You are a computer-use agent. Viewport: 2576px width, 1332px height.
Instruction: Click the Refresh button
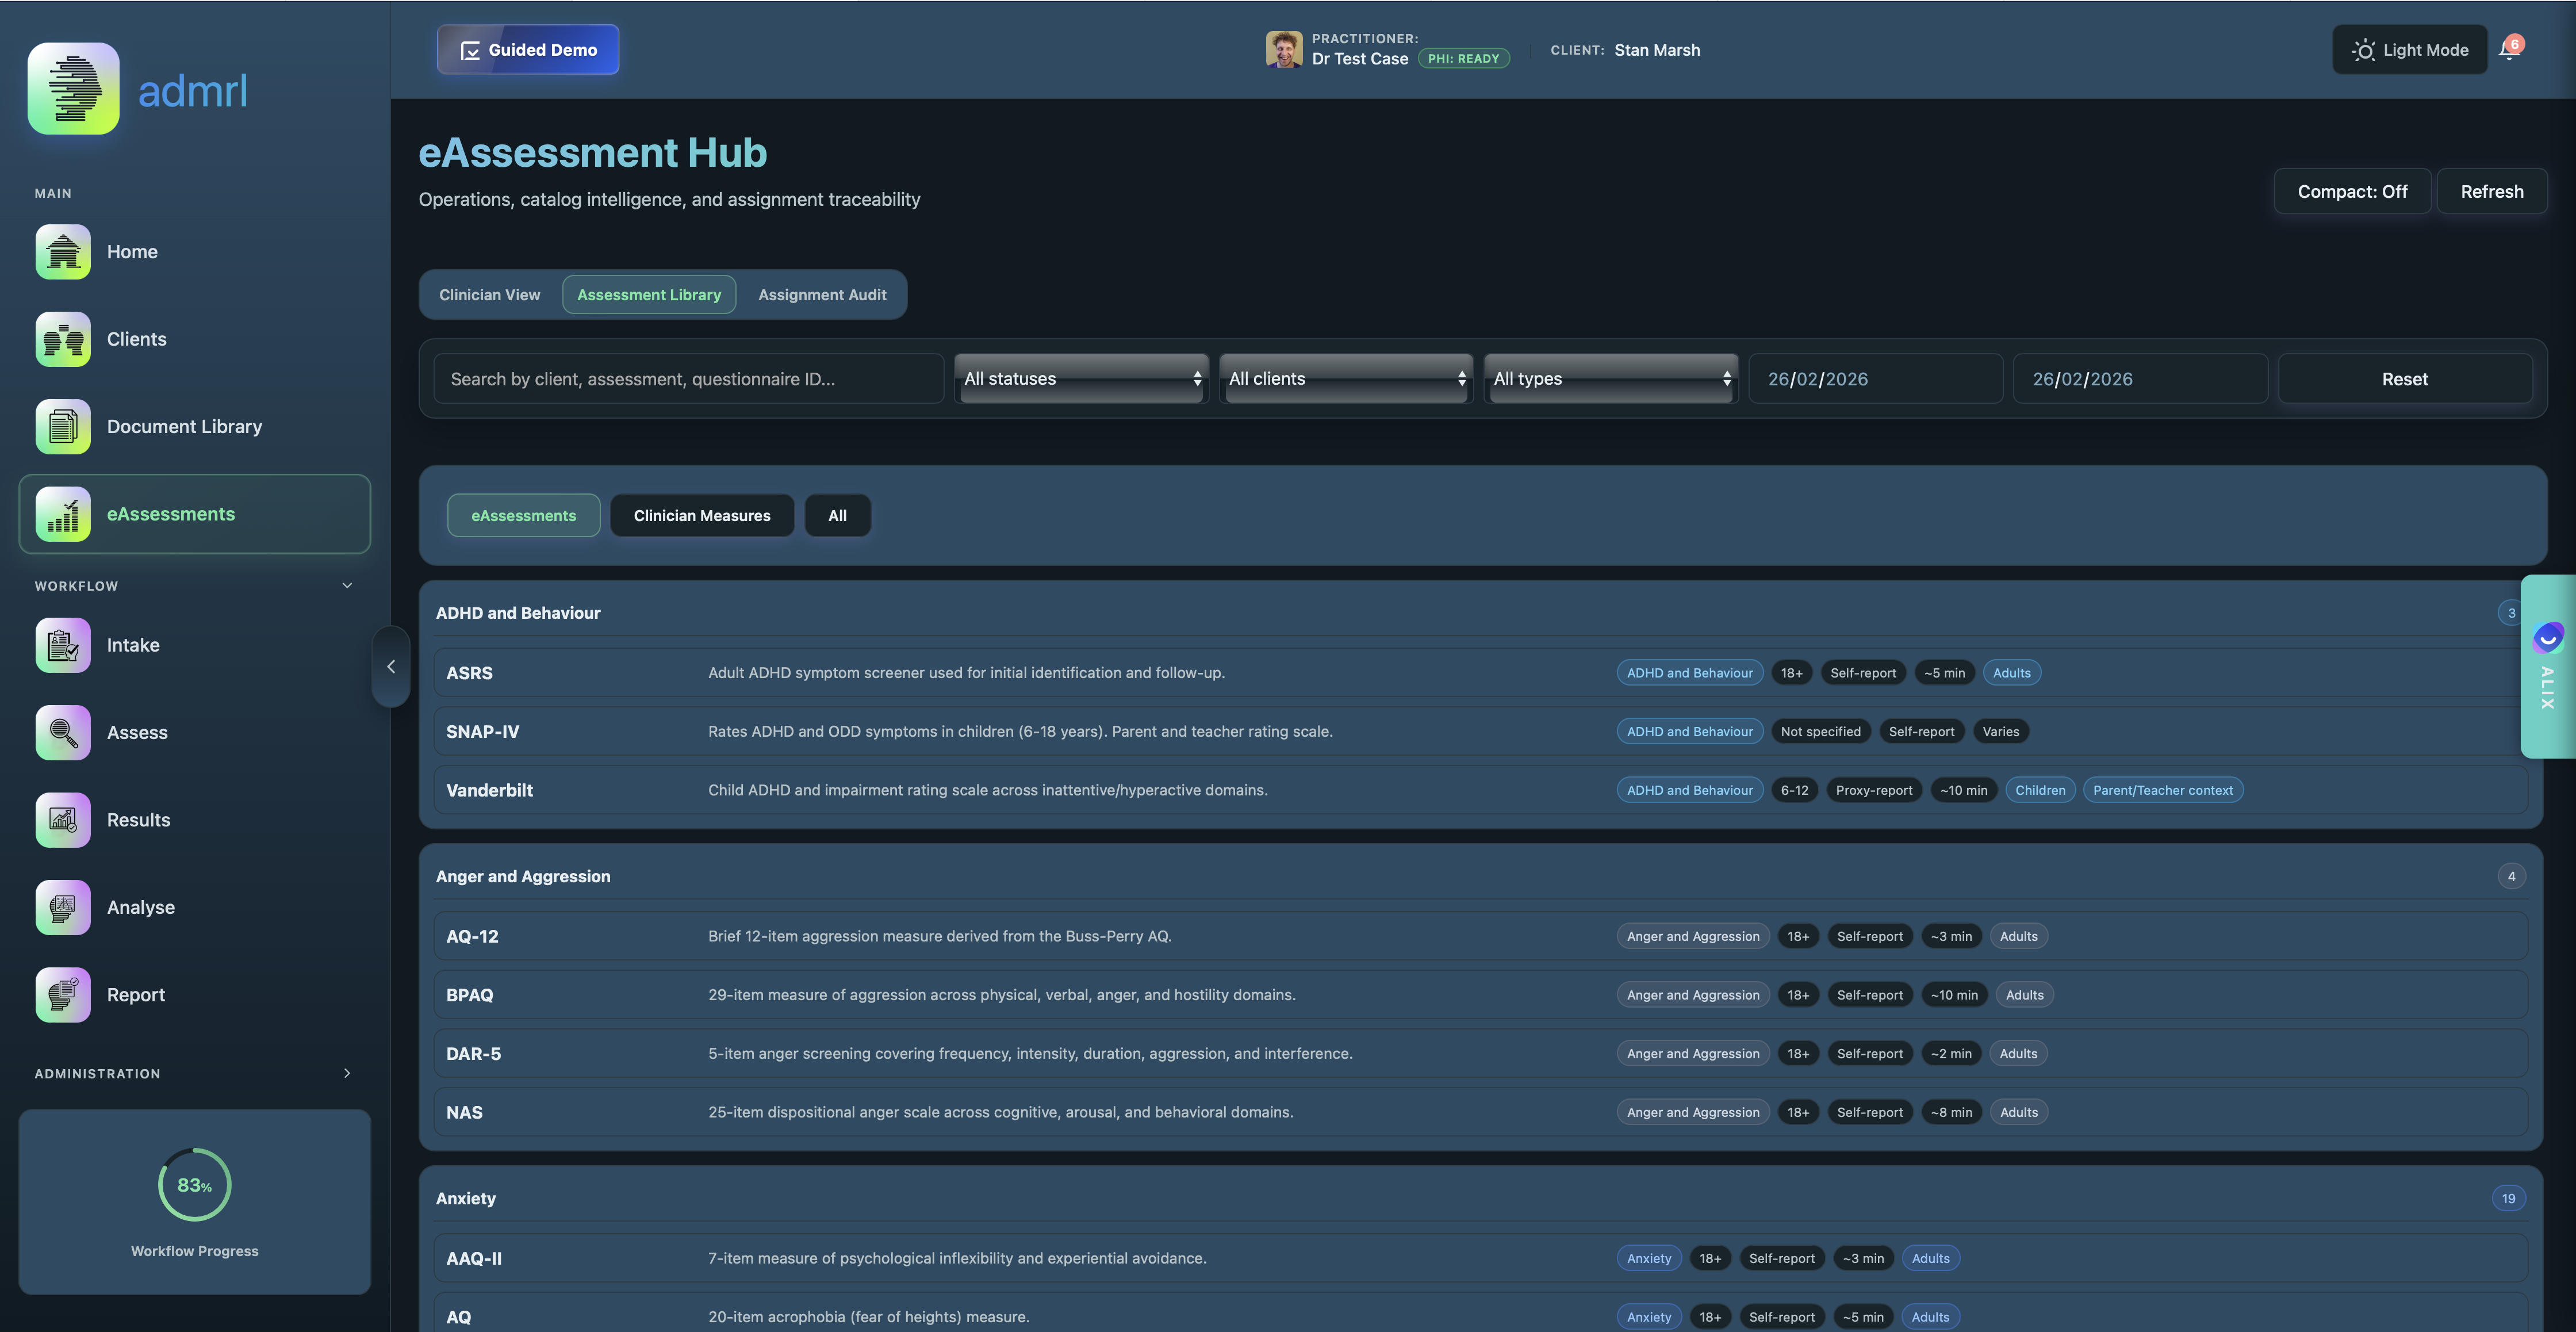click(x=2491, y=191)
